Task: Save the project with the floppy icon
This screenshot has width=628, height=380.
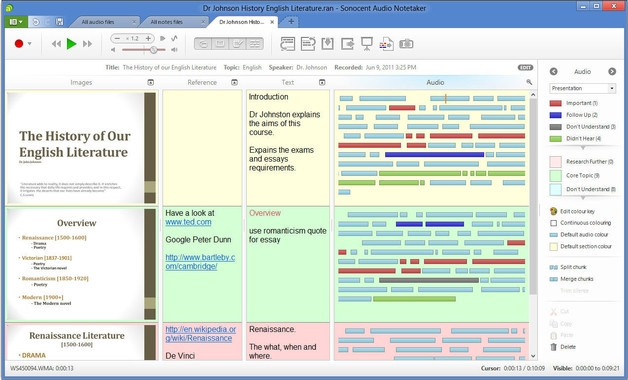Action: click(x=60, y=22)
